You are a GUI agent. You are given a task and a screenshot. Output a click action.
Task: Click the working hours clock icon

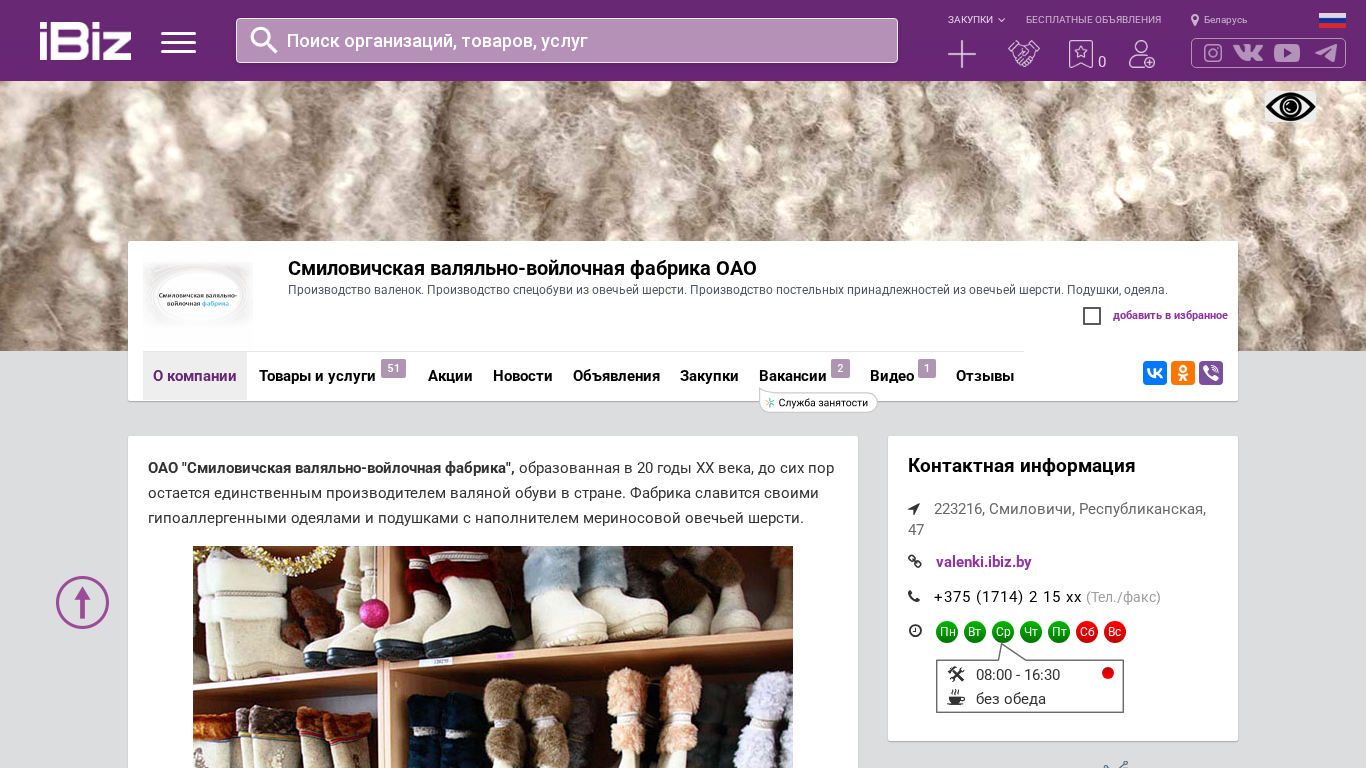(915, 631)
